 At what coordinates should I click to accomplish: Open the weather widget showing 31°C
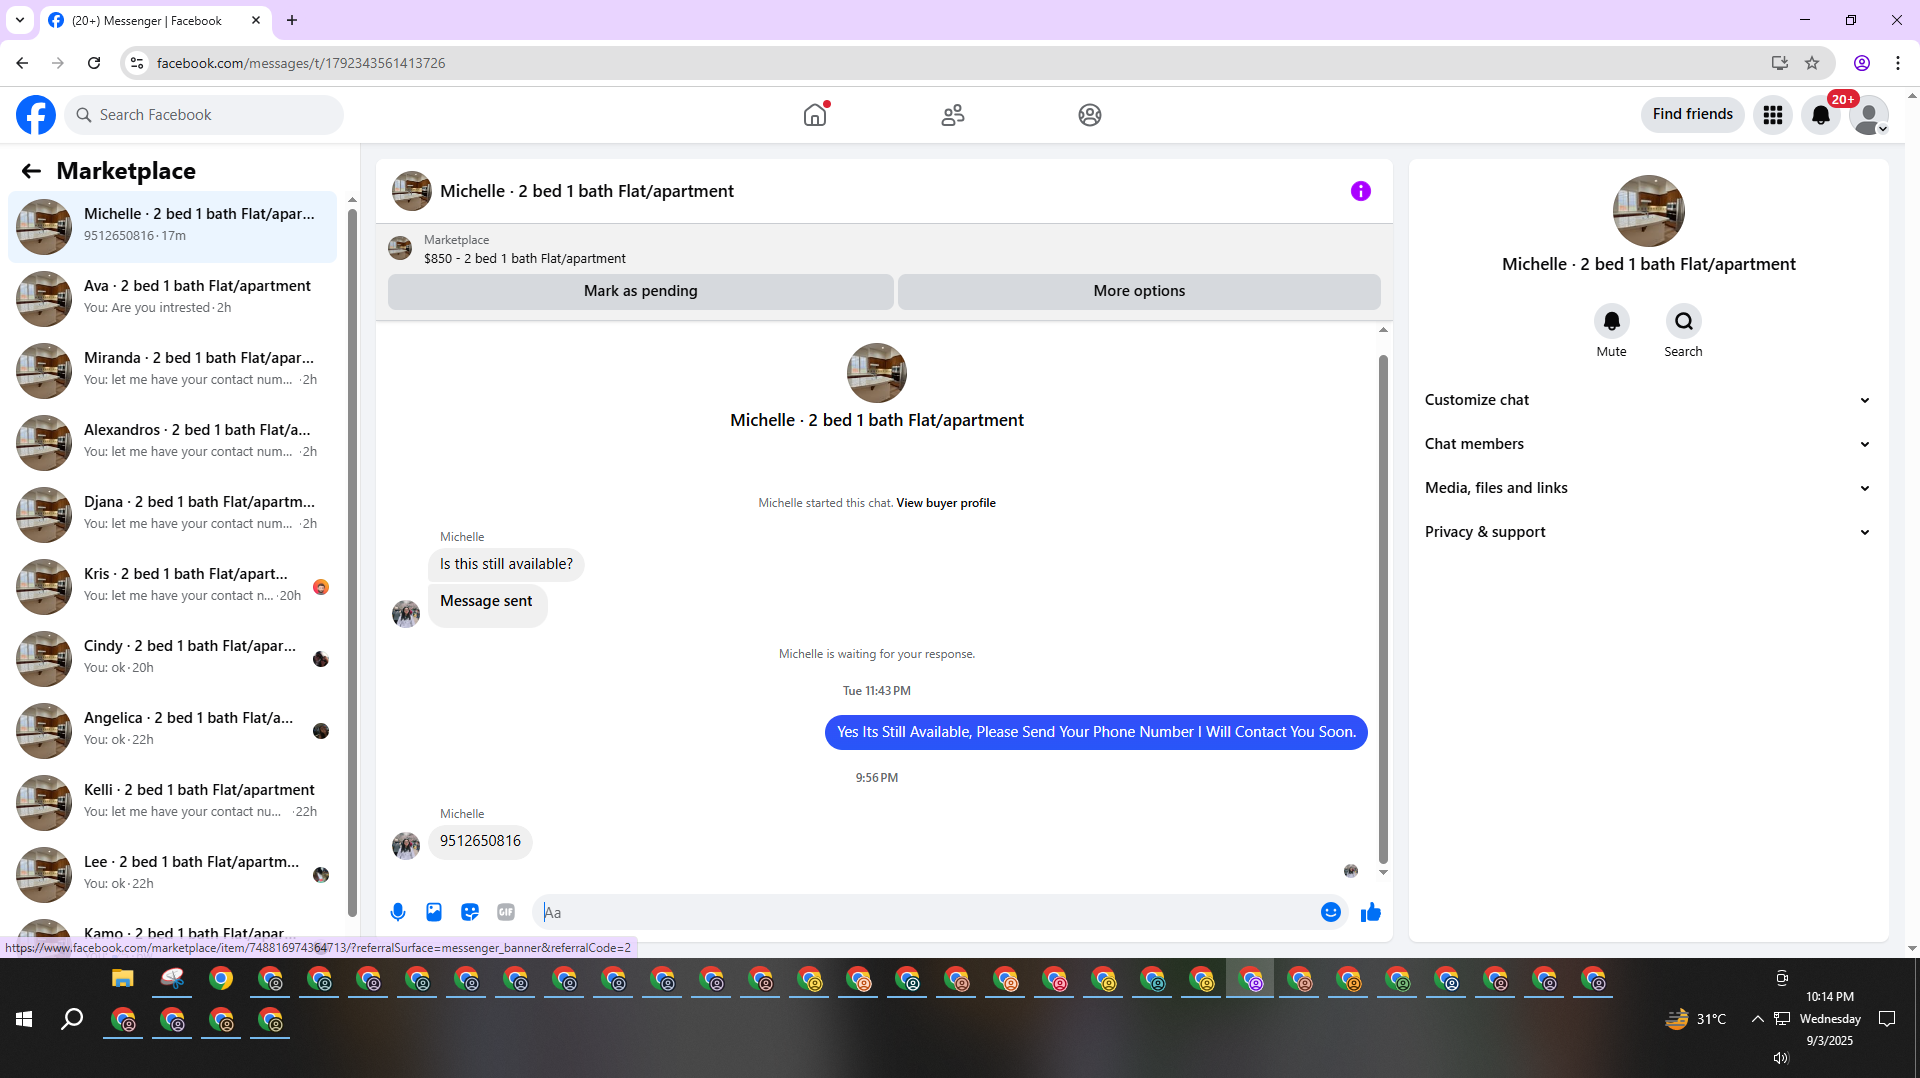click(1696, 1019)
